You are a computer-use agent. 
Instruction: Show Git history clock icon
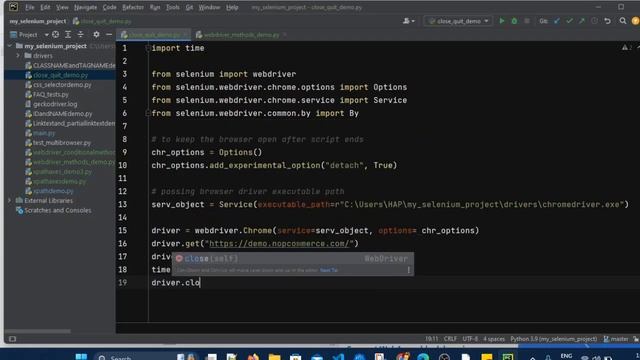tap(594, 21)
